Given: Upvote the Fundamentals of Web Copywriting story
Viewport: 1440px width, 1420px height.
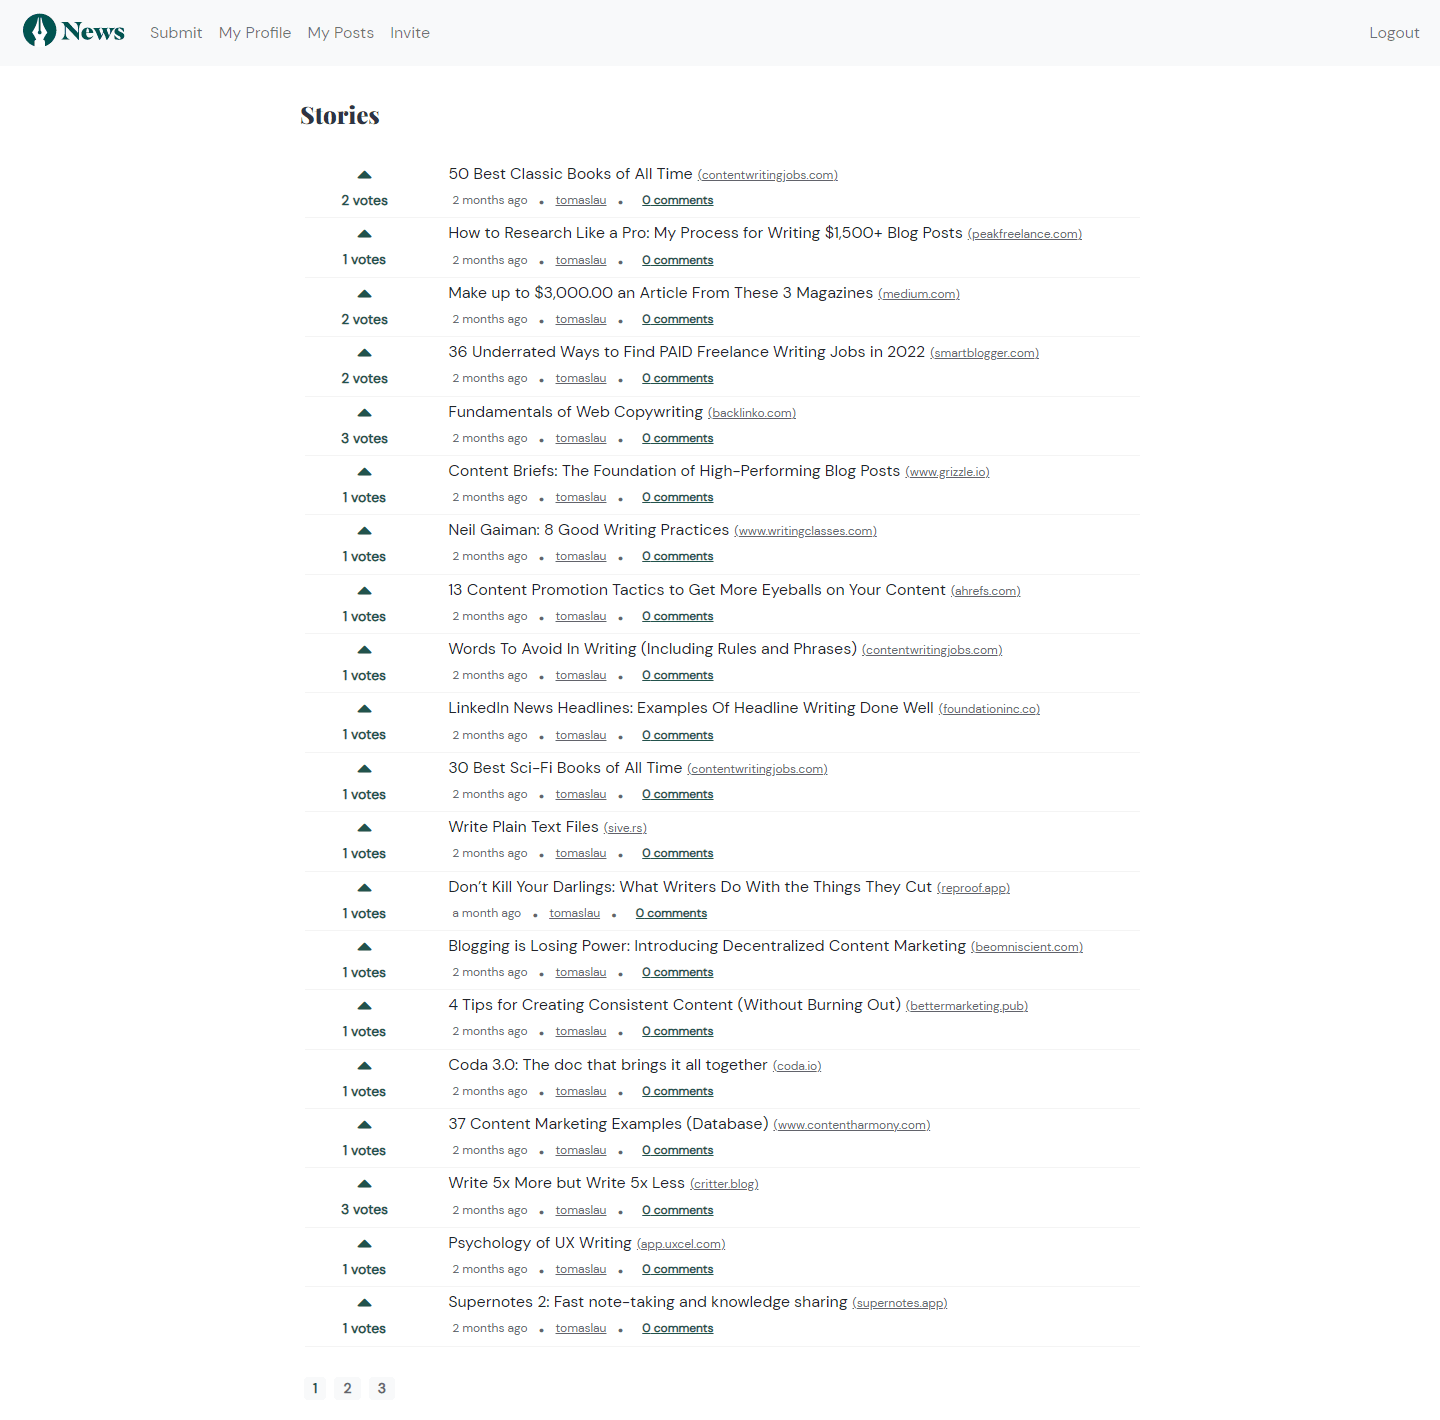Looking at the screenshot, I should (x=364, y=411).
